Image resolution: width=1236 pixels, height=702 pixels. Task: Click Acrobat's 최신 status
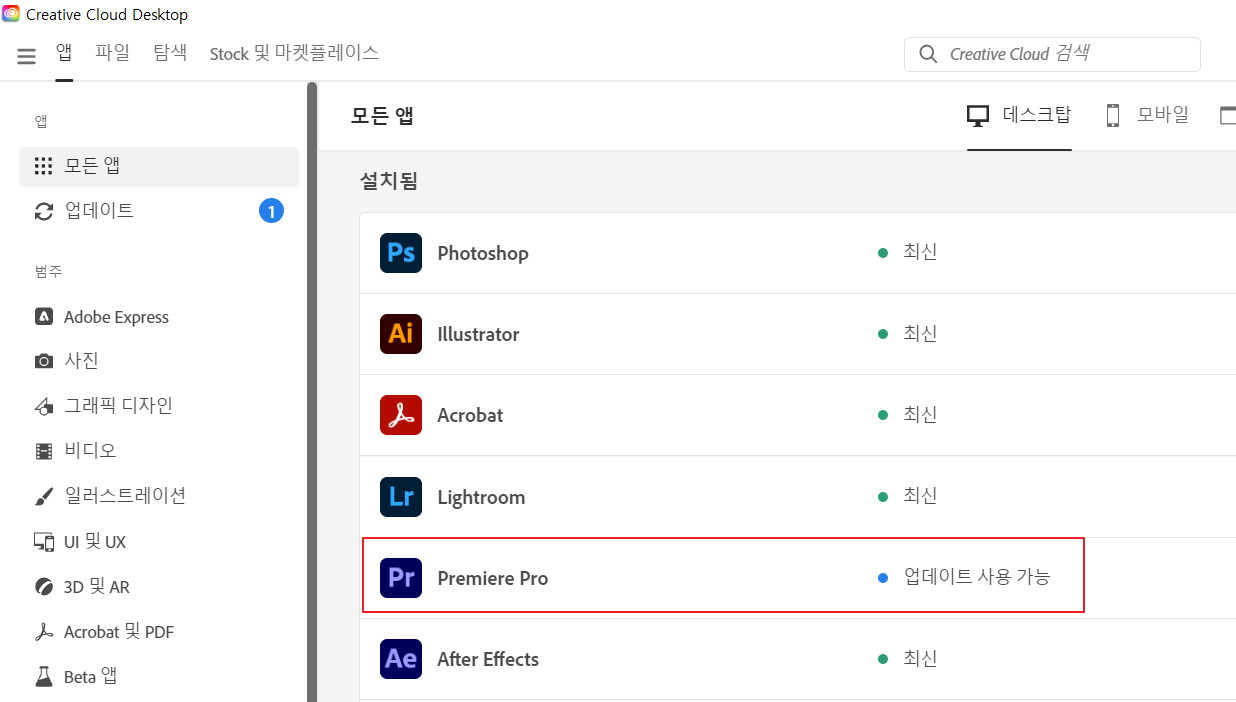point(920,414)
